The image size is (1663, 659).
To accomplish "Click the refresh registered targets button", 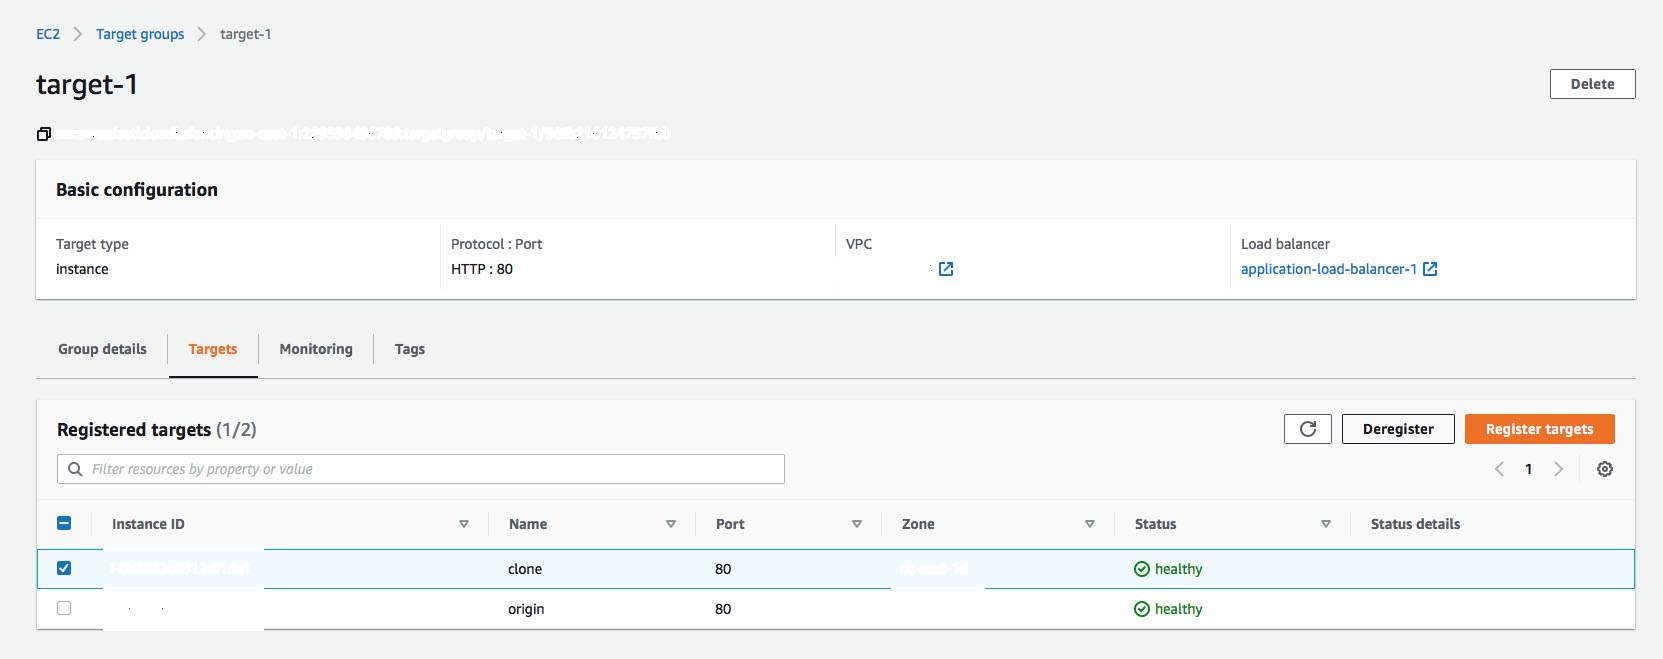I will (1307, 429).
